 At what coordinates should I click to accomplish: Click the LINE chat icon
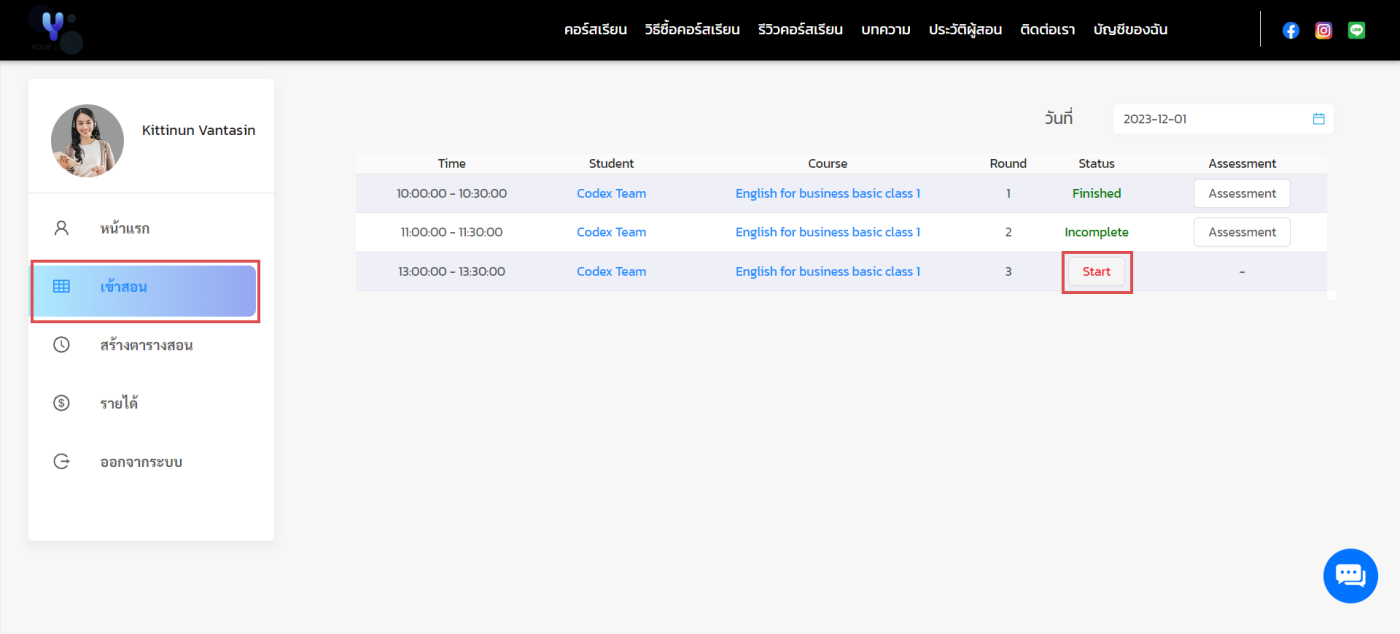[1356, 30]
